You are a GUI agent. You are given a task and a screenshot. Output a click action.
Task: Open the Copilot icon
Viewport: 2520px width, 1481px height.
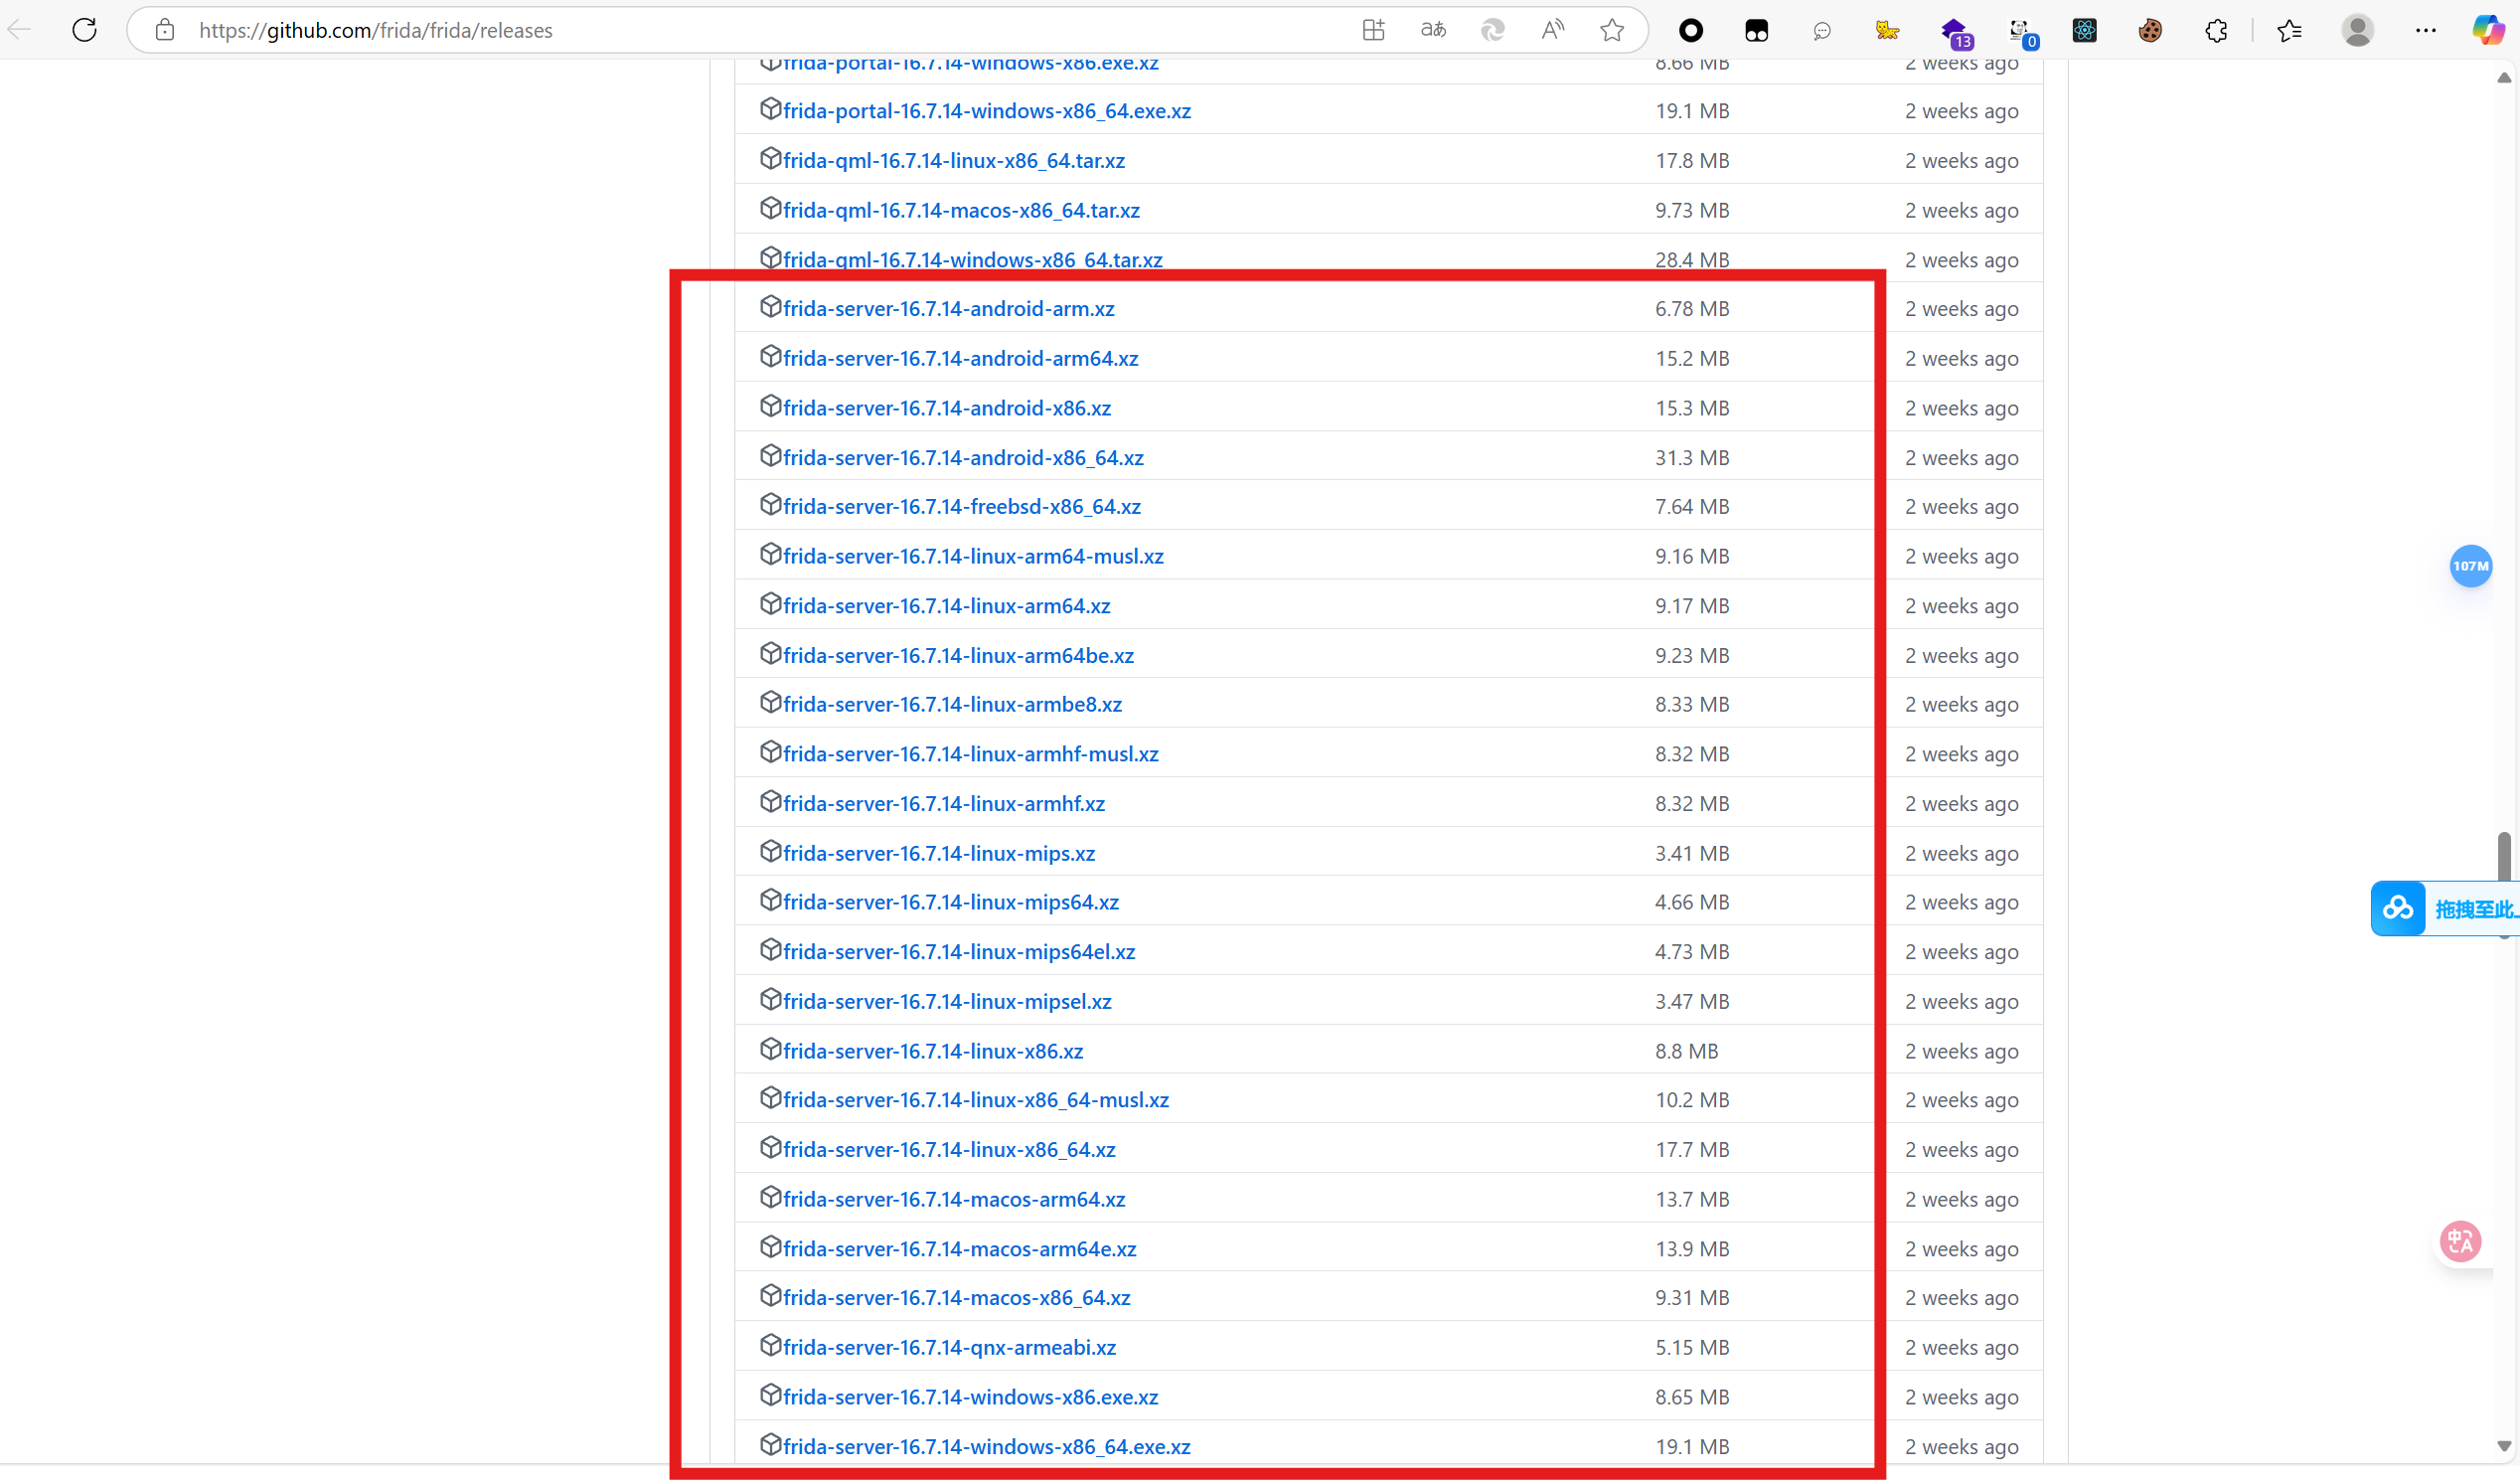pos(2489,30)
